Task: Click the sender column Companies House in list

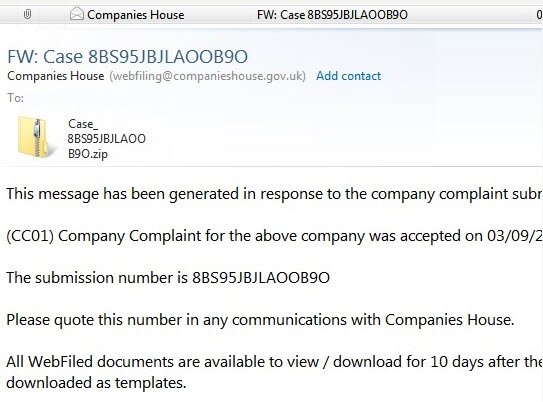Action: (x=136, y=15)
